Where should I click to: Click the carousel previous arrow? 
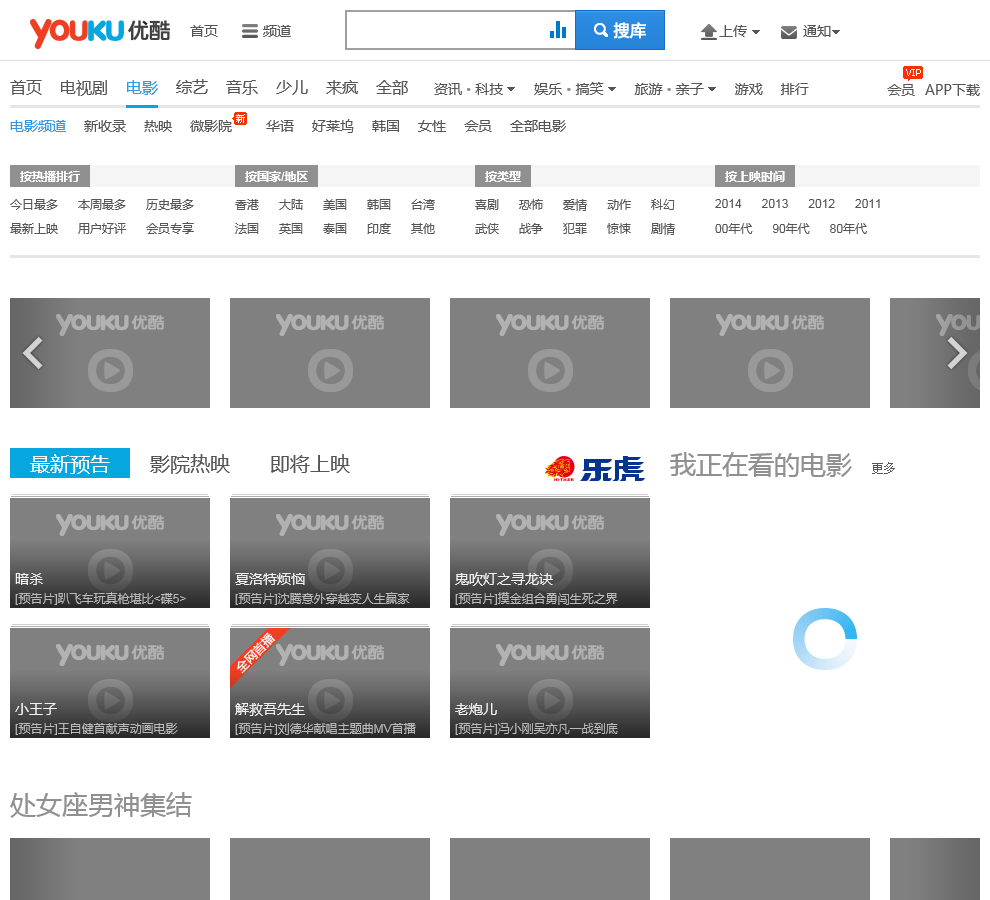click(x=32, y=353)
